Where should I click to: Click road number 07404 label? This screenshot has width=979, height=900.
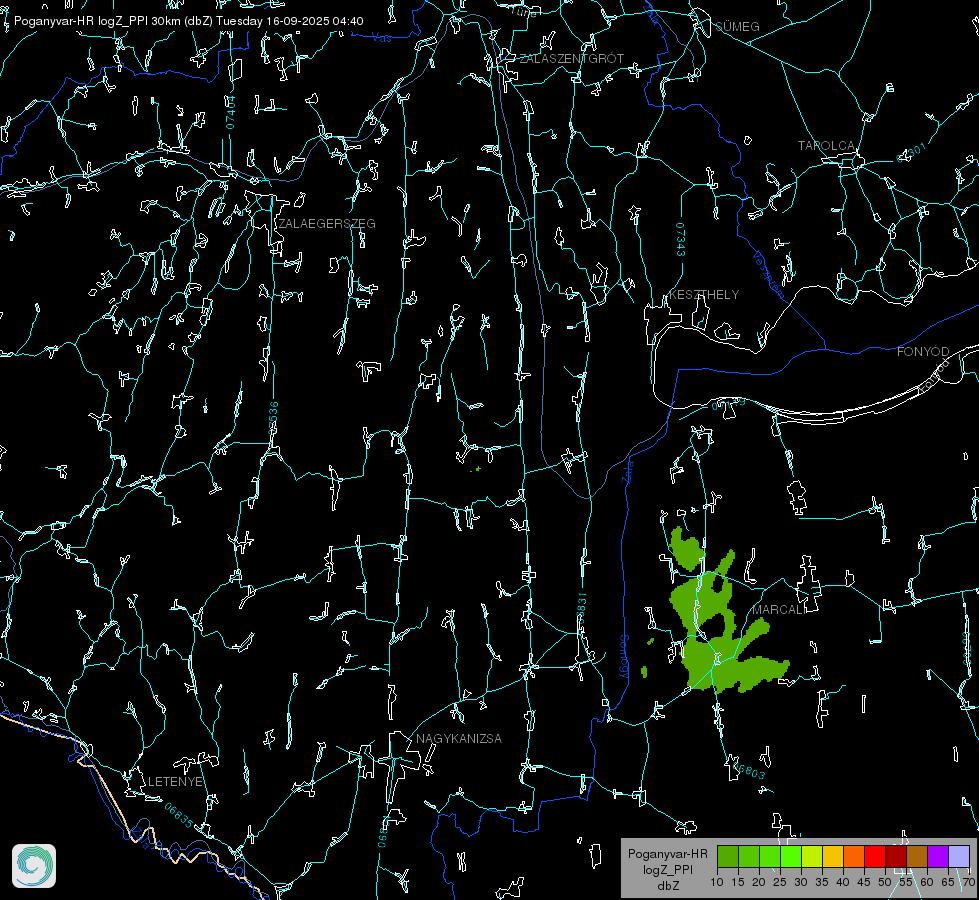(x=230, y=112)
